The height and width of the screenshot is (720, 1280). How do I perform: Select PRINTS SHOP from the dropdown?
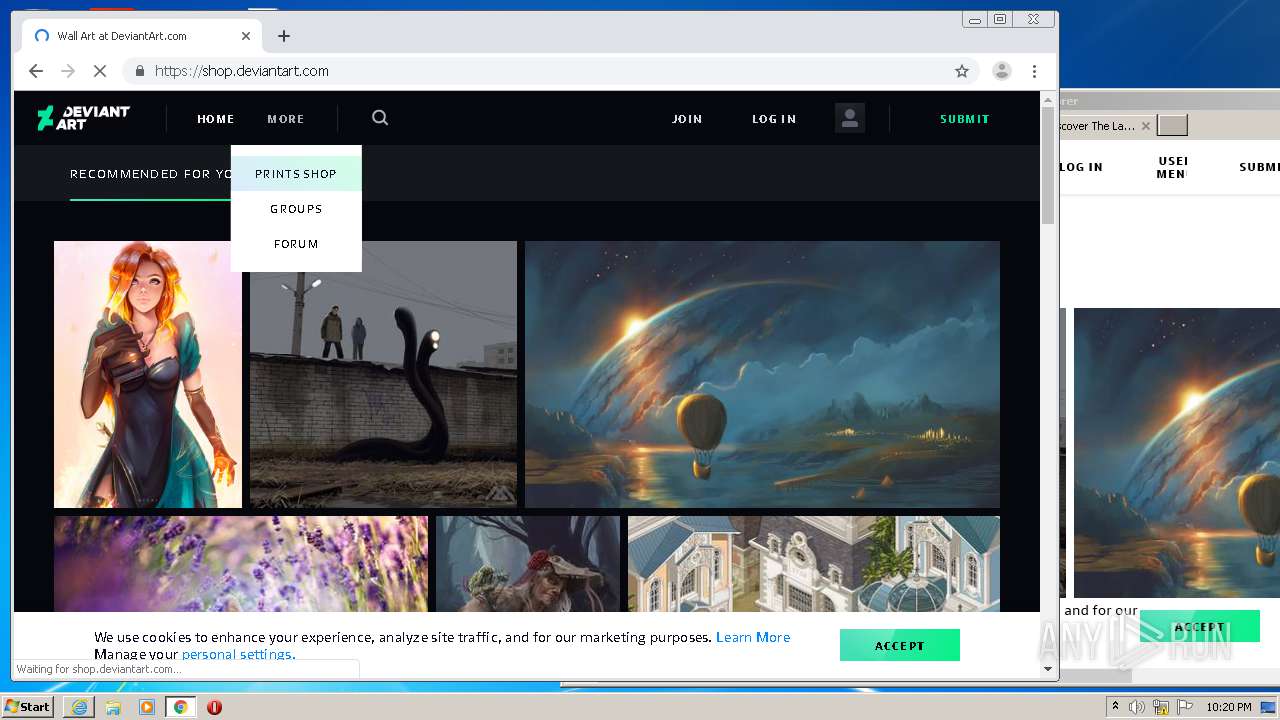coord(296,174)
